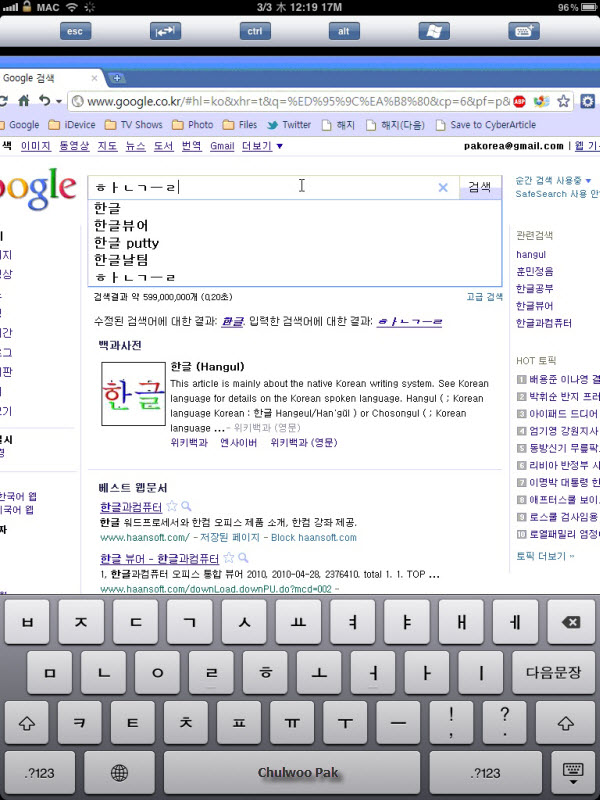Block haansoft.com from results
Viewport: 600px width, 800px height.
(314, 537)
